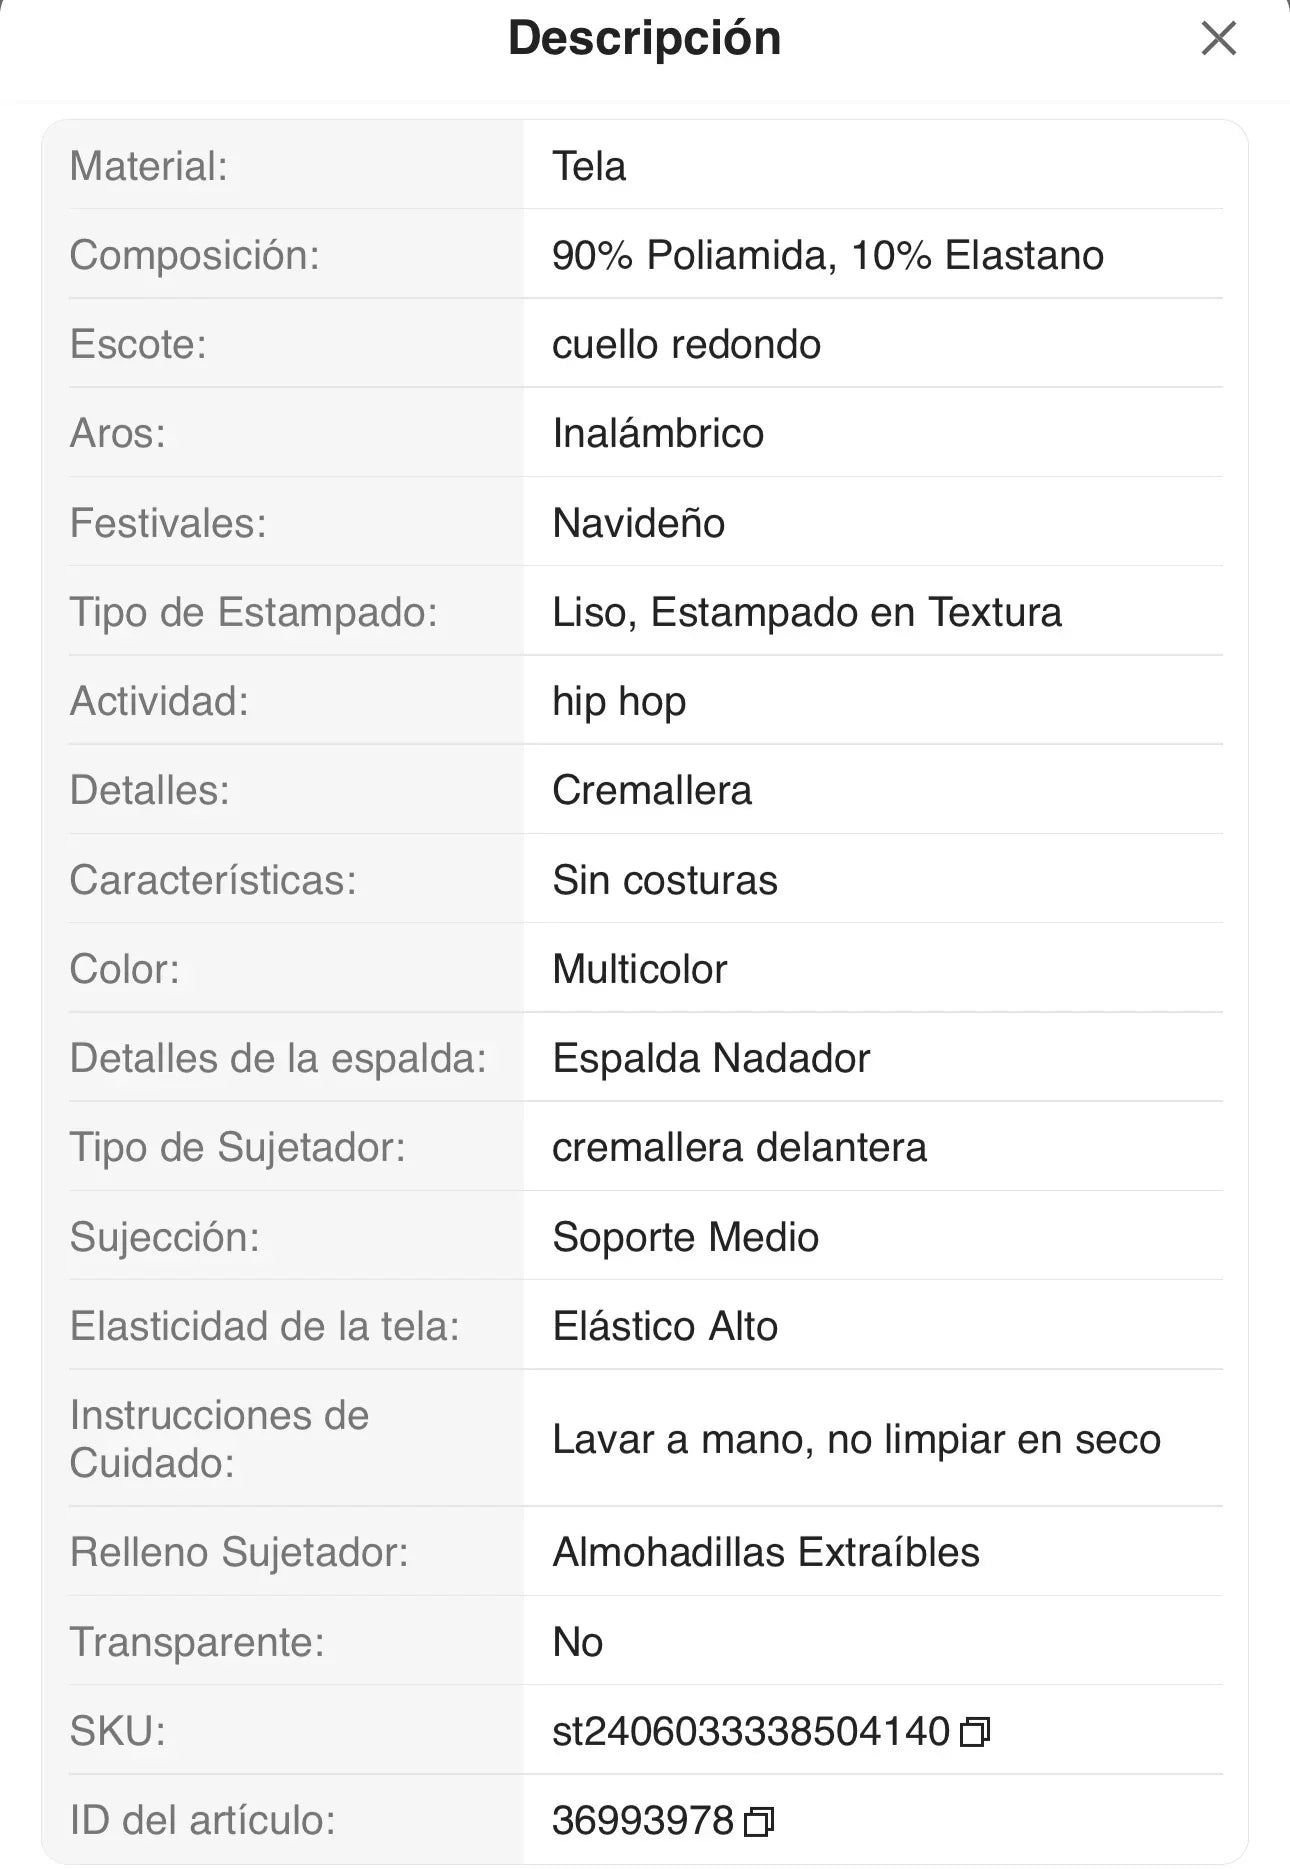Click the Sin costuras characteristic

pos(664,880)
